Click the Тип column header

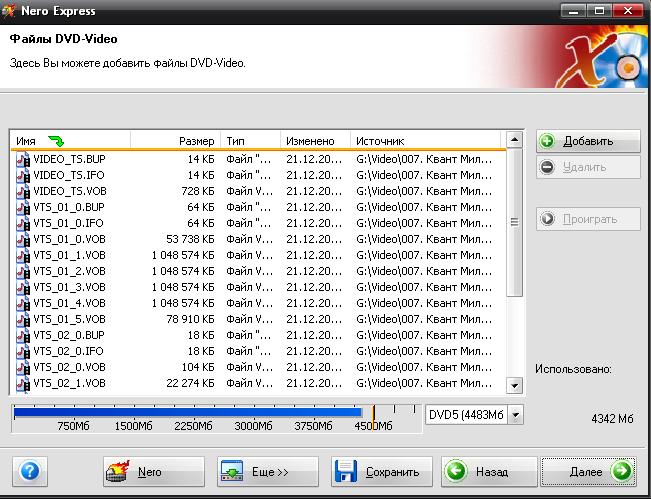tap(250, 141)
